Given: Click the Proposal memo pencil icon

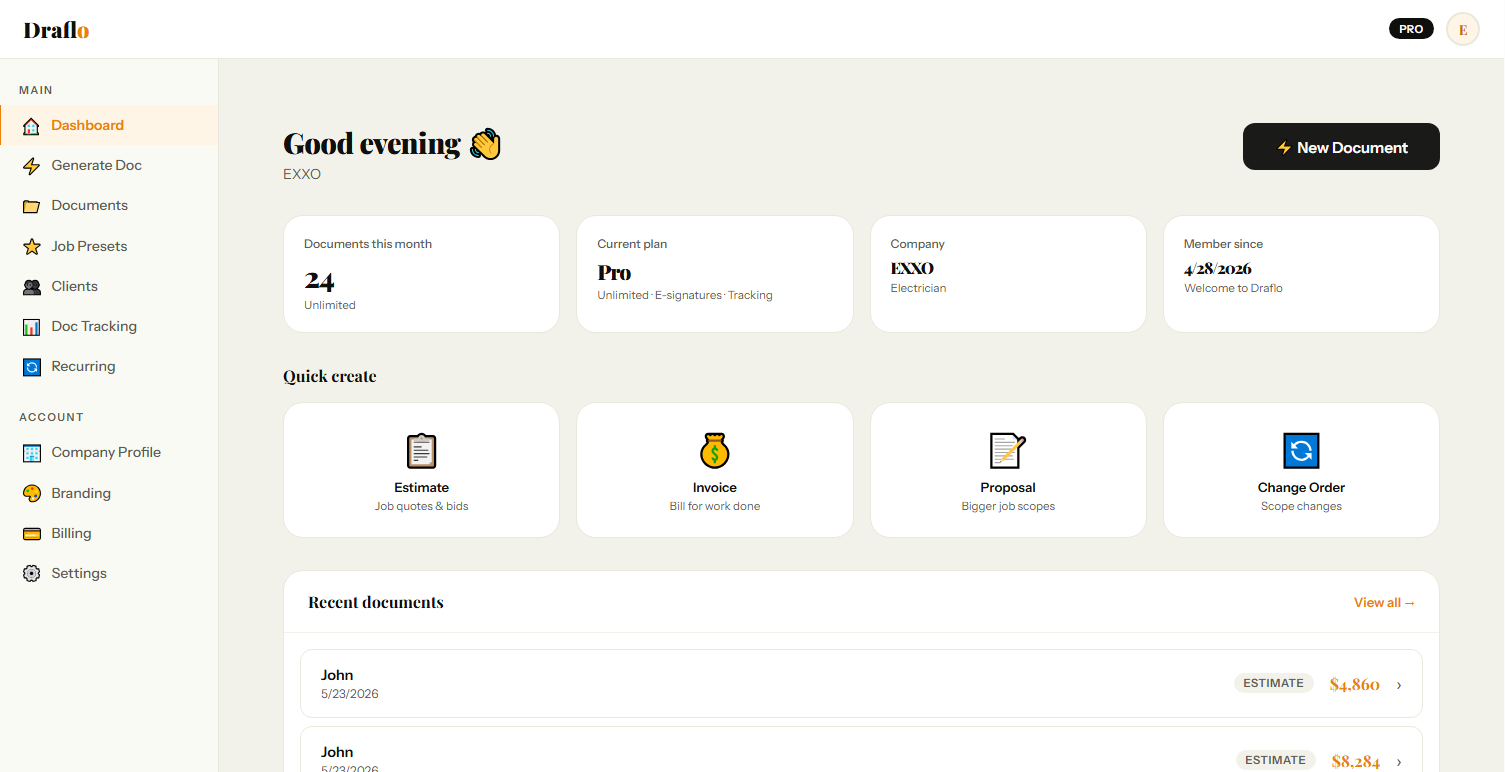Looking at the screenshot, I should pos(1008,451).
